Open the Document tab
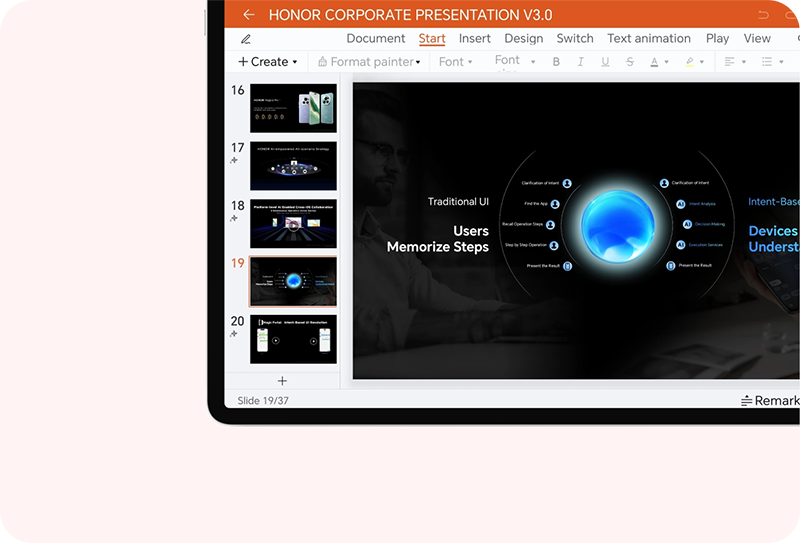Viewport: 800px width, 543px height. coord(376,38)
